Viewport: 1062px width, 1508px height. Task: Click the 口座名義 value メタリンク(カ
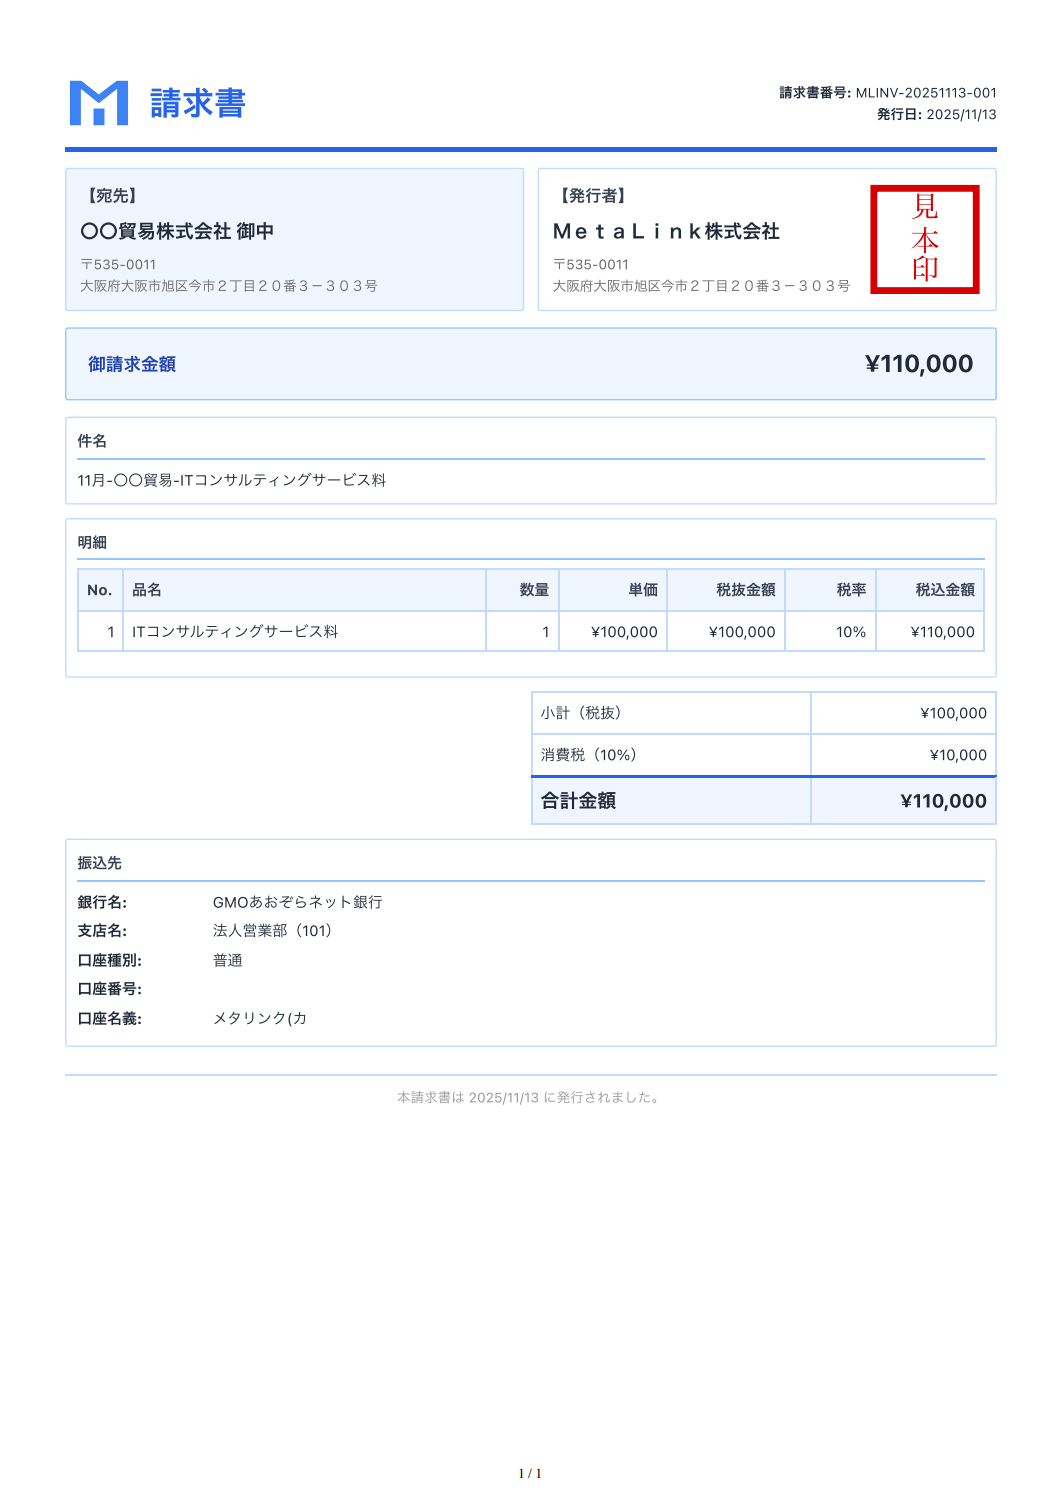click(x=258, y=1019)
